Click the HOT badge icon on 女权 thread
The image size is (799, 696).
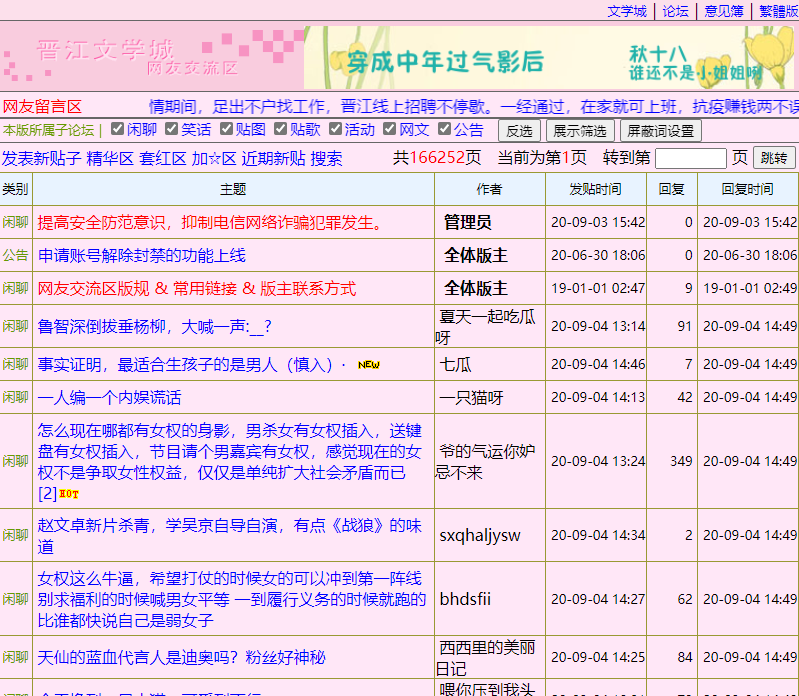[x=69, y=494]
